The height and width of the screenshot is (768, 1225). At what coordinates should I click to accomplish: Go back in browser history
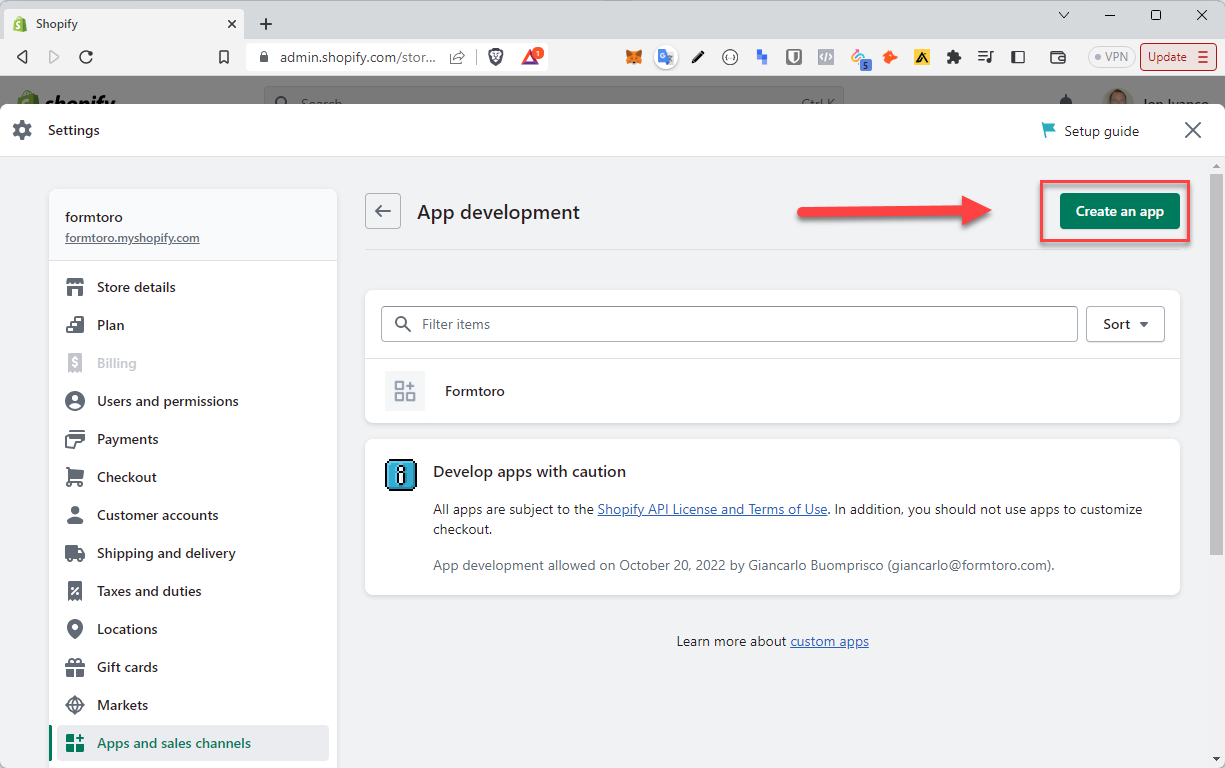click(x=22, y=57)
